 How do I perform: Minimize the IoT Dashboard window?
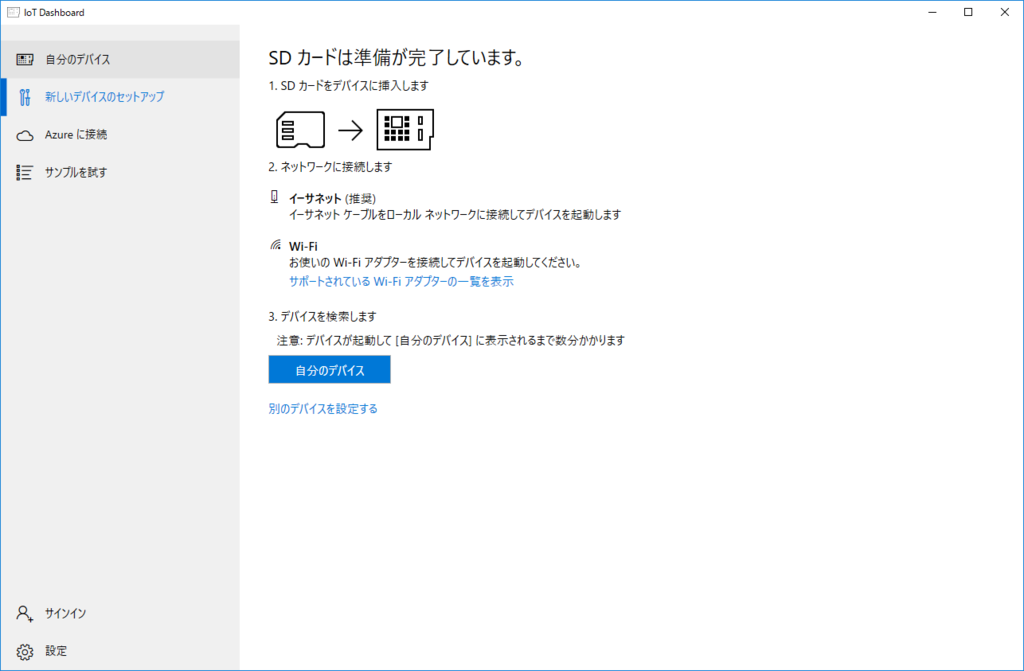[x=933, y=12]
